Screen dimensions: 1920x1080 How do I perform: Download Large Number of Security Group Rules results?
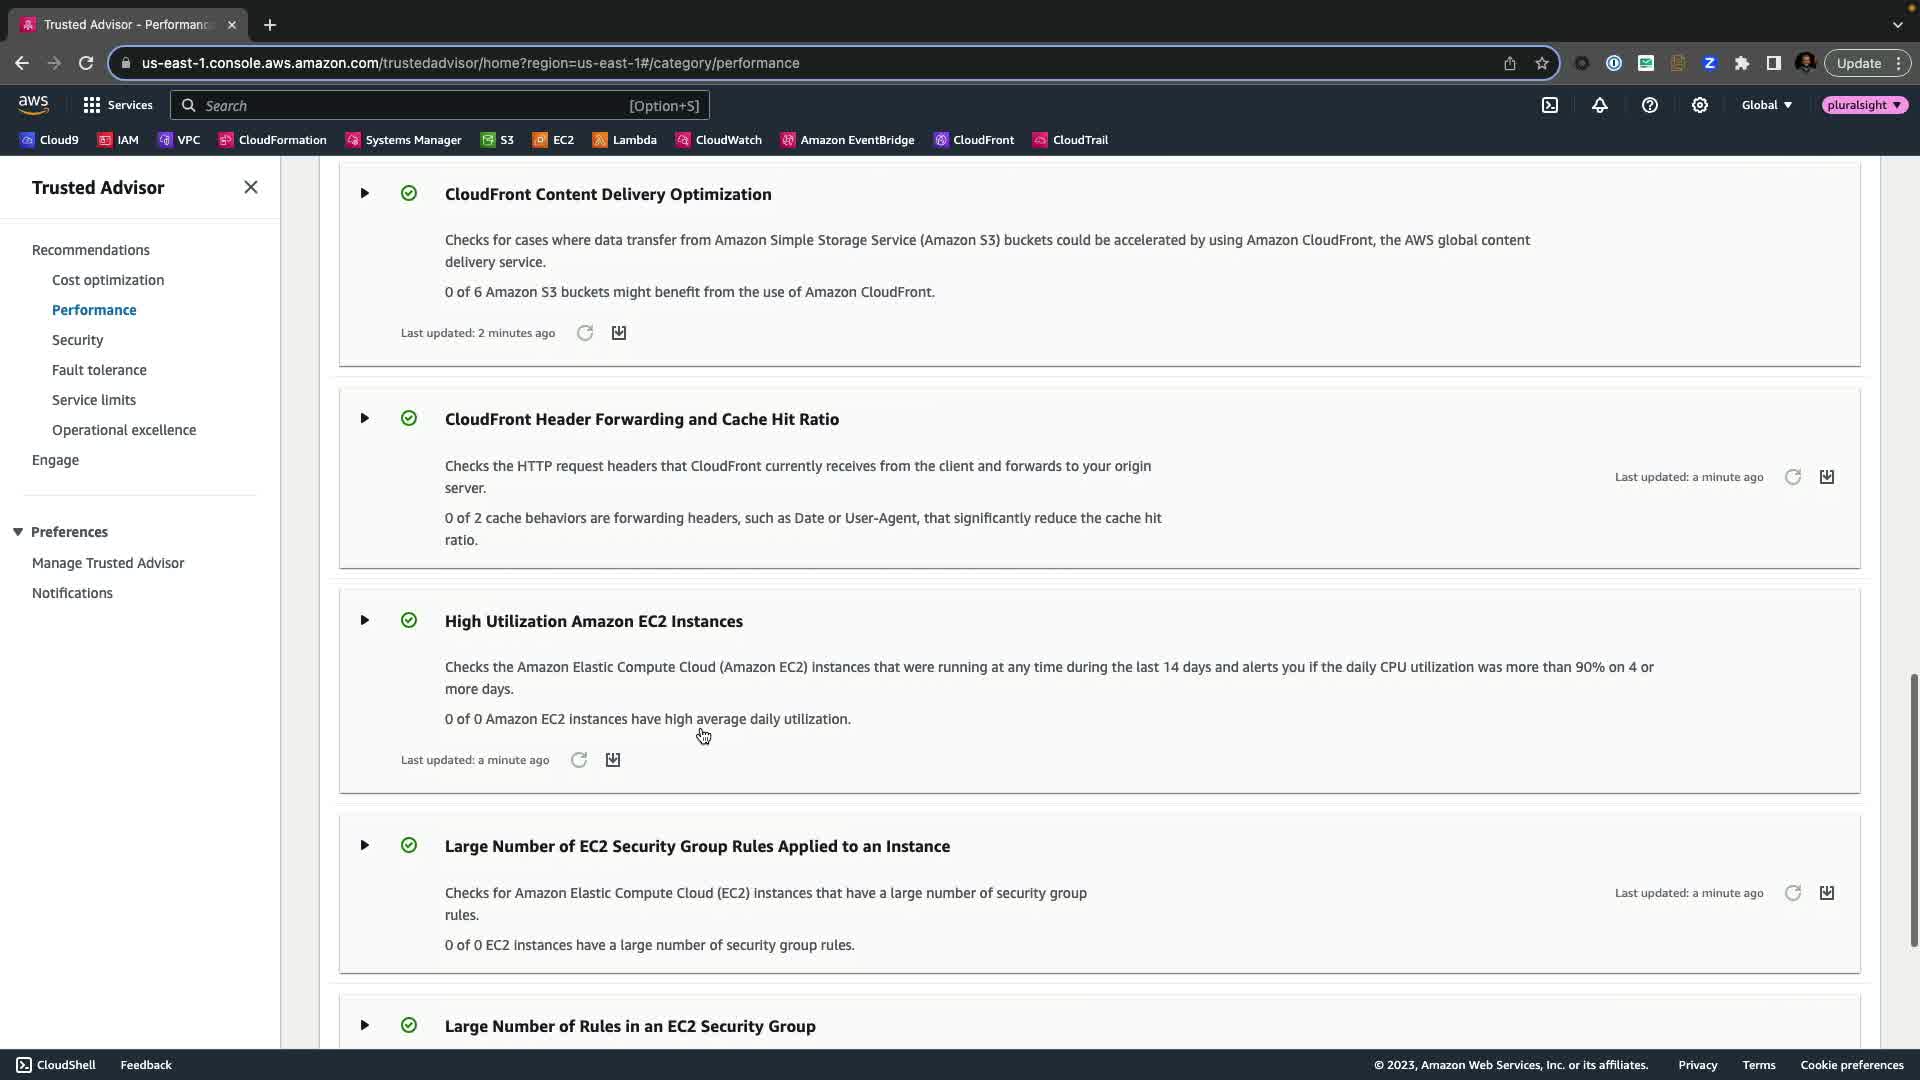click(1827, 893)
